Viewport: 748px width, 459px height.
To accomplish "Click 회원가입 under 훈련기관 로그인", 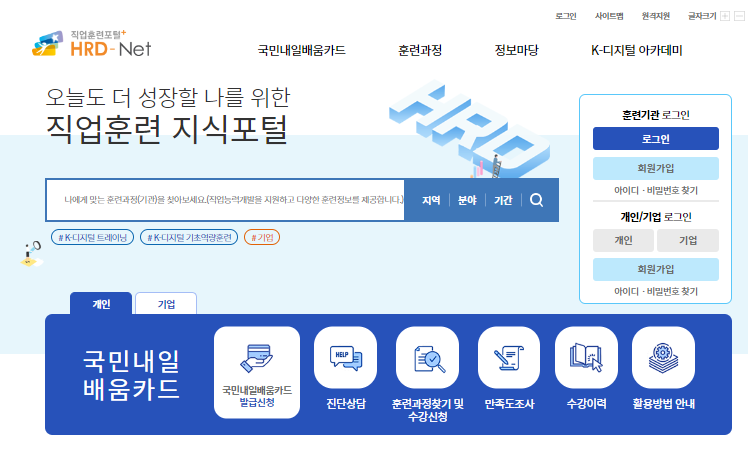I will [x=655, y=168].
